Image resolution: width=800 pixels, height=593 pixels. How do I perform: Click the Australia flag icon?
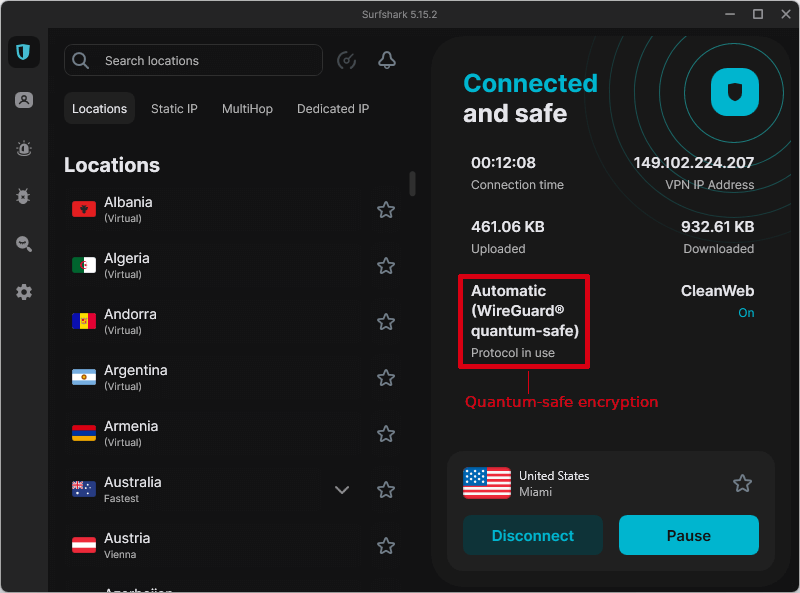tap(84, 489)
